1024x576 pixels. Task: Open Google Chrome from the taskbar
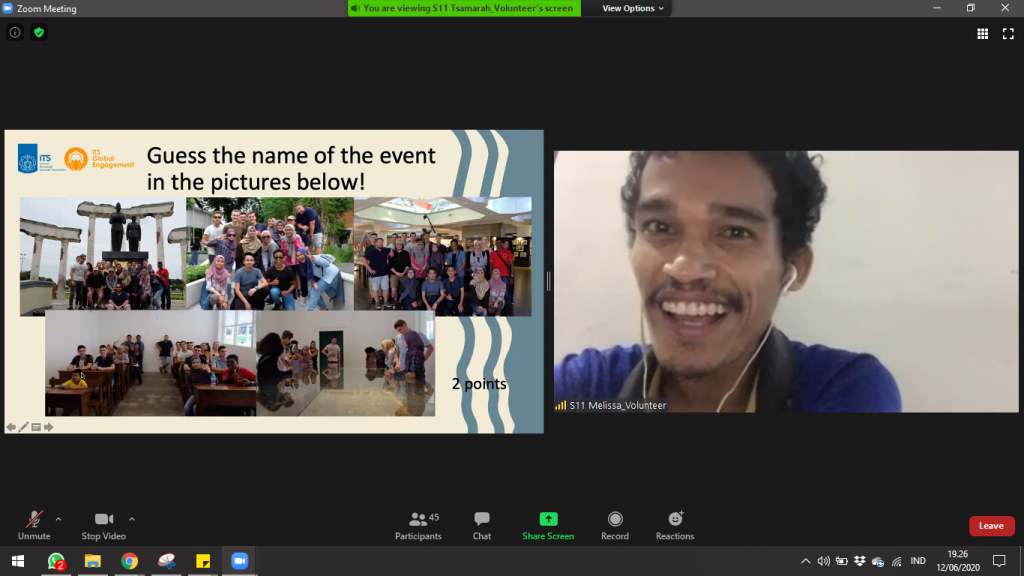click(129, 561)
